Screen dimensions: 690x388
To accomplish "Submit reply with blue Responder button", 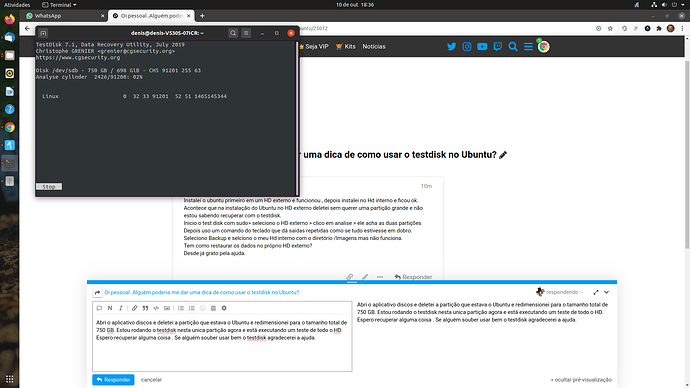I will pos(113,380).
